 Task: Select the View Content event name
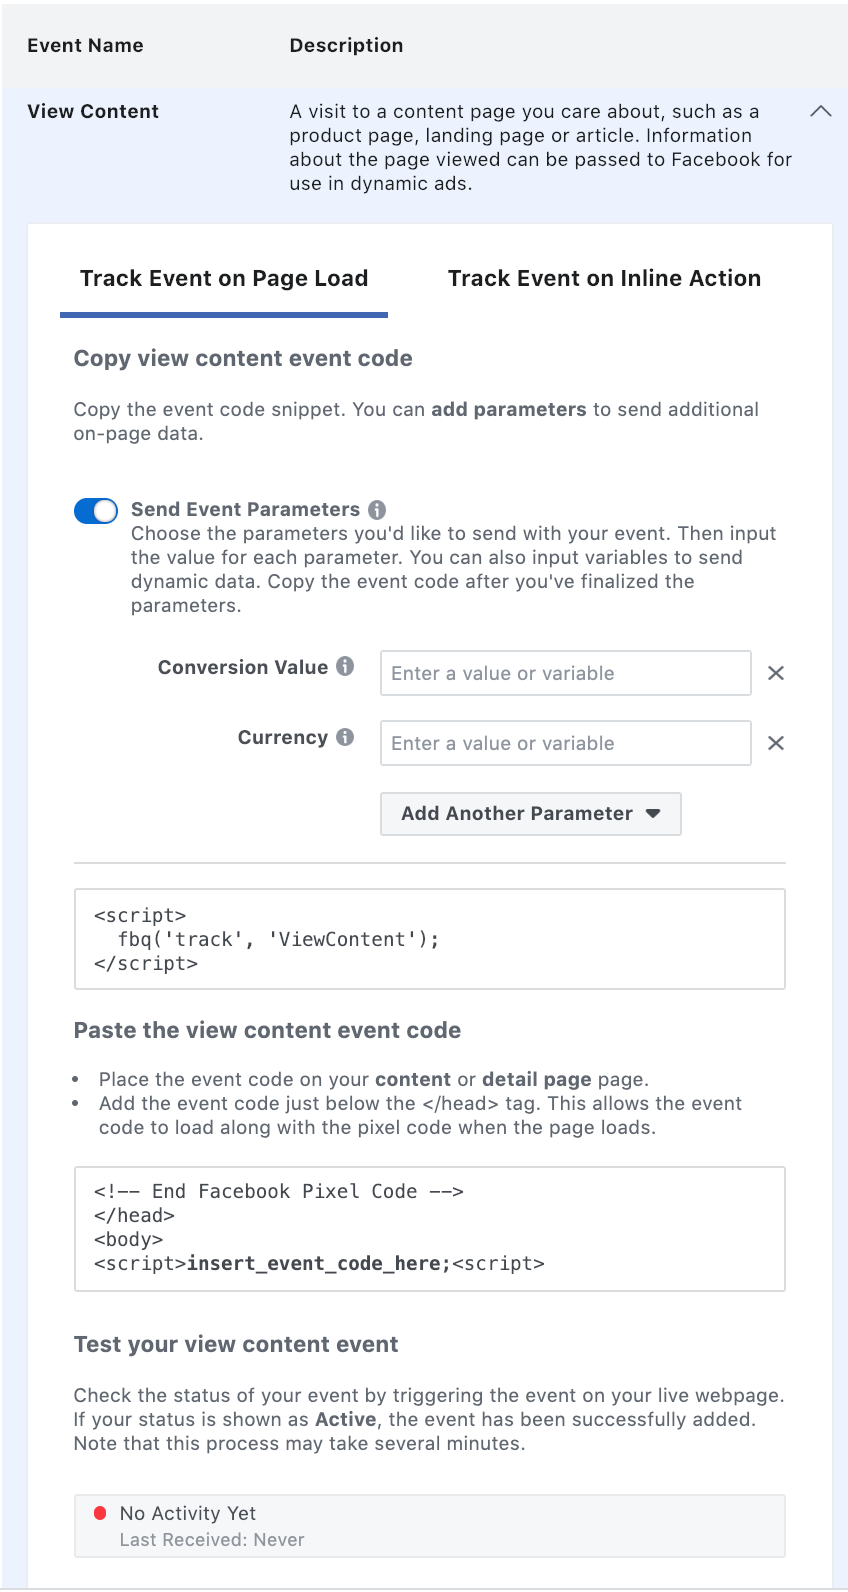click(93, 112)
